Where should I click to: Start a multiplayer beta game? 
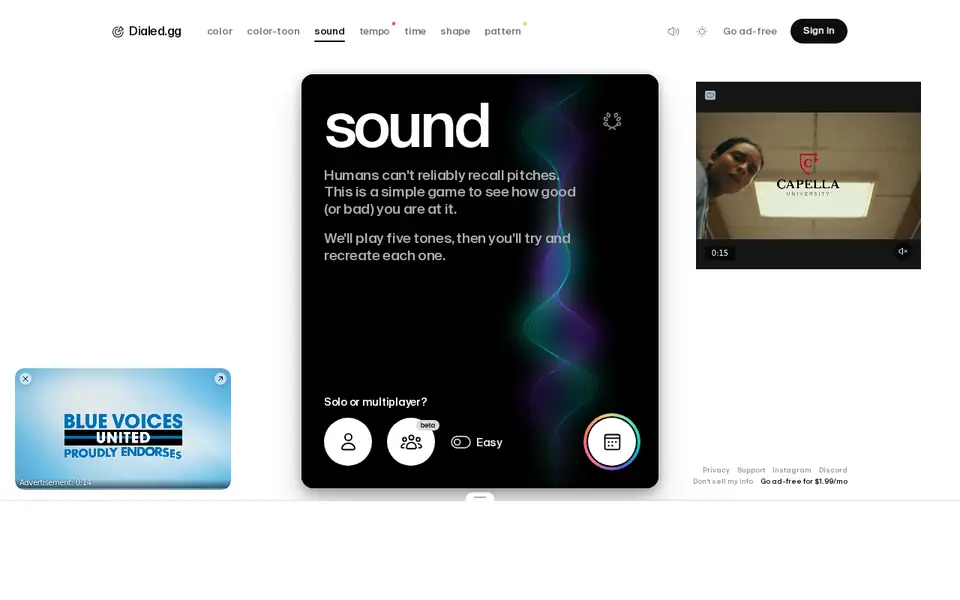pyautogui.click(x=411, y=441)
